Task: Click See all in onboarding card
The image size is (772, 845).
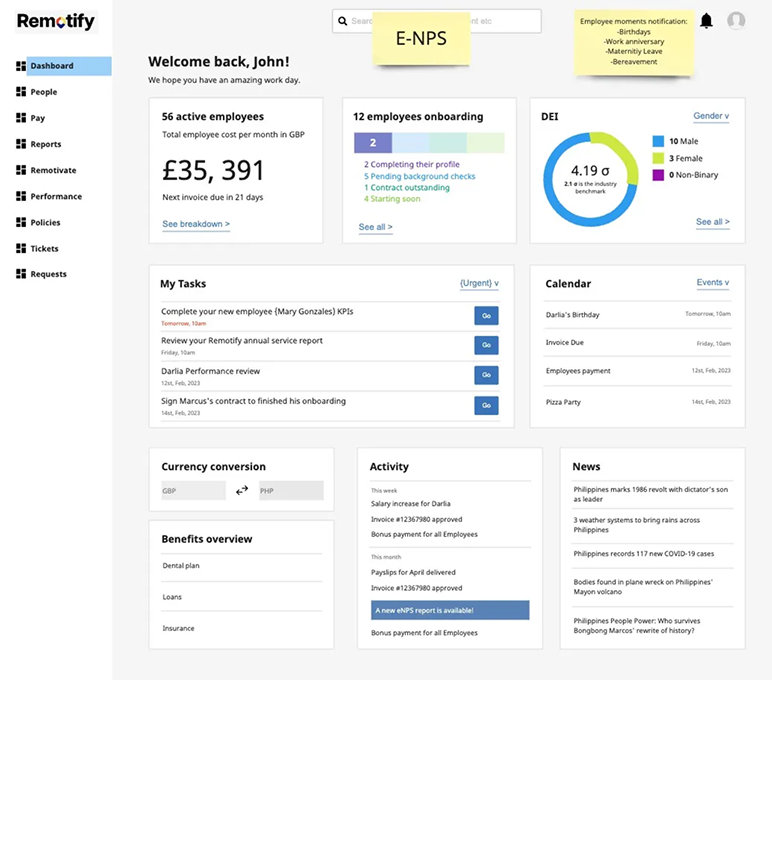Action: 375,227
